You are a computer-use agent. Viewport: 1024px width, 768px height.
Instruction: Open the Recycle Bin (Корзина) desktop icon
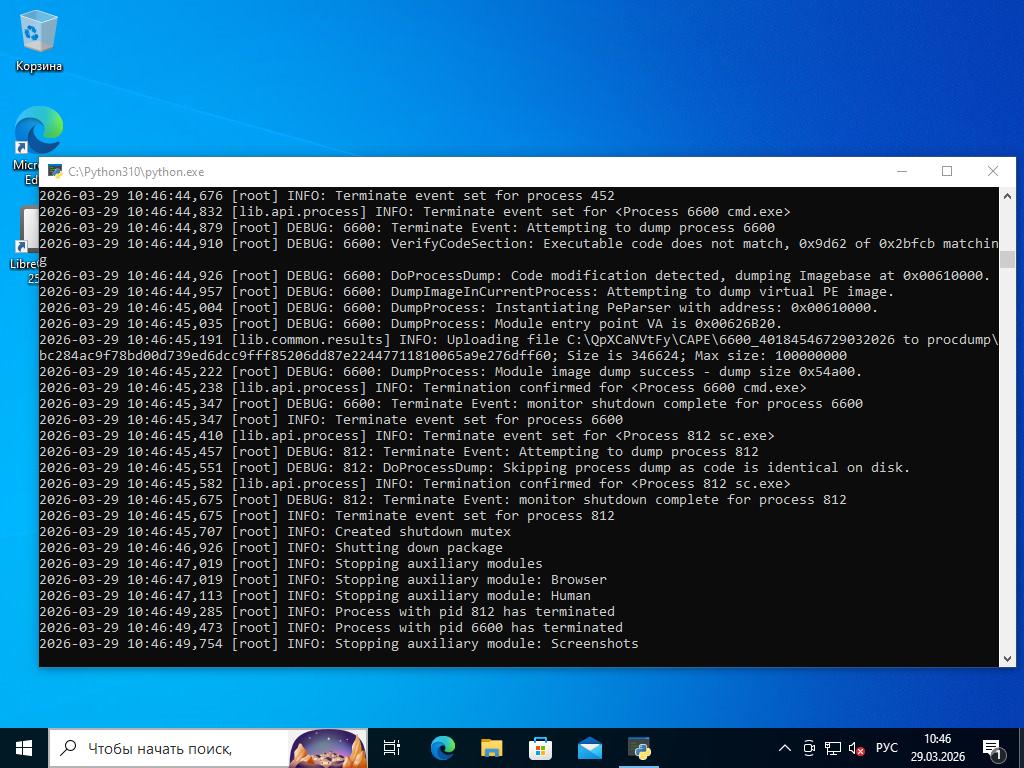click(38, 42)
